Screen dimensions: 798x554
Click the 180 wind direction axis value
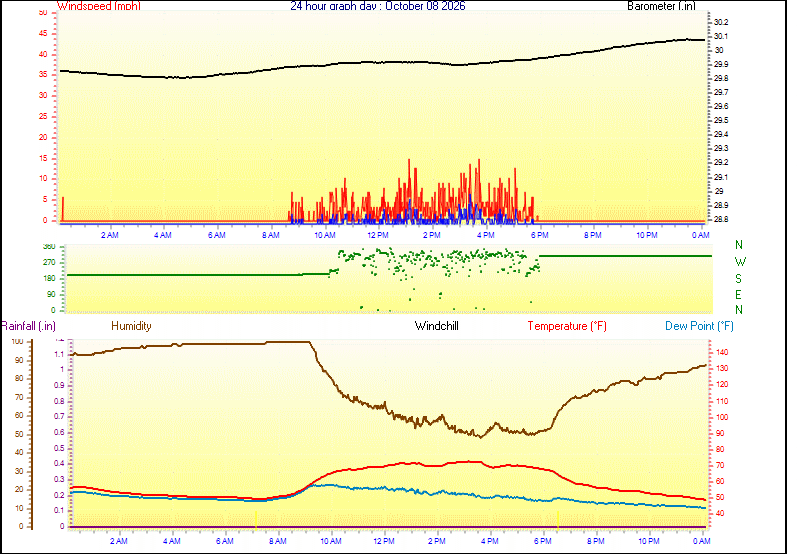point(49,279)
